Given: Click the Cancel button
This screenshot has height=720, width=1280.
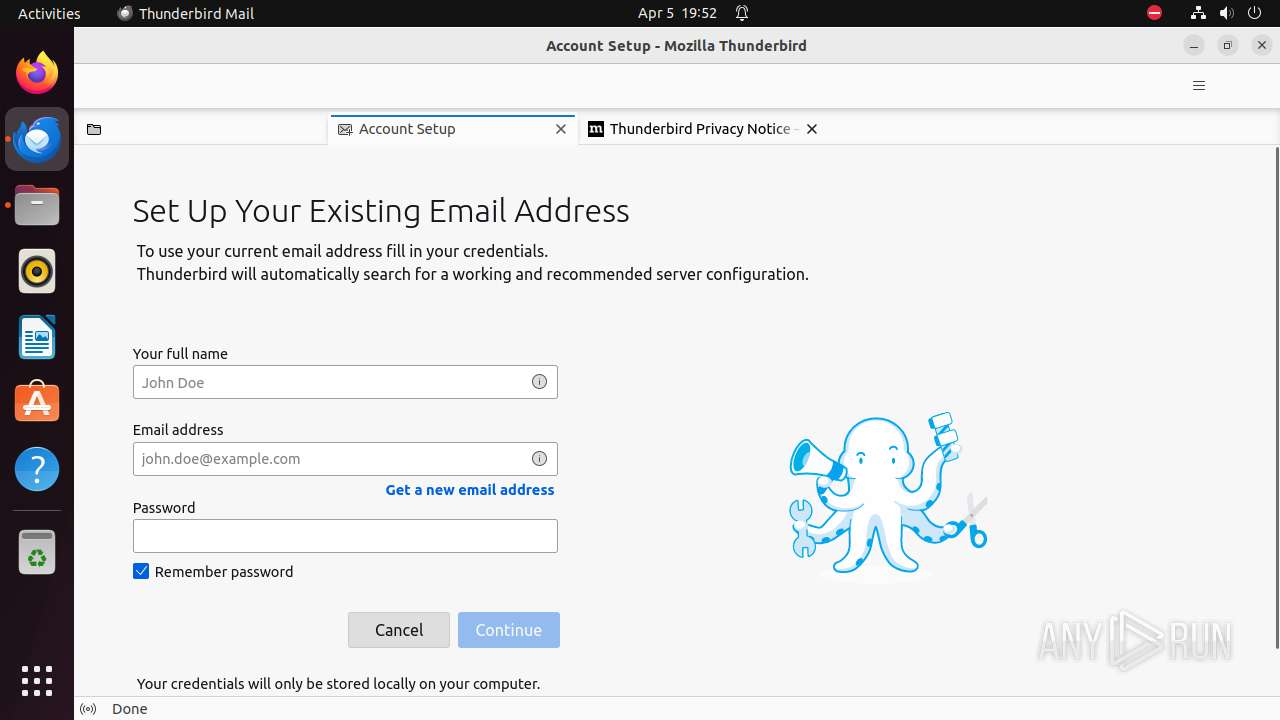Looking at the screenshot, I should (399, 630).
